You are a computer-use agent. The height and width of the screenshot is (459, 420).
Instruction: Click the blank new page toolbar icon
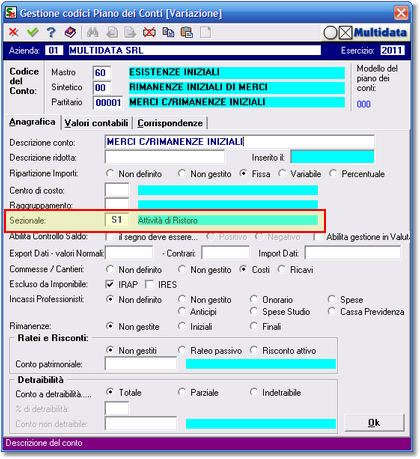pos(205,32)
